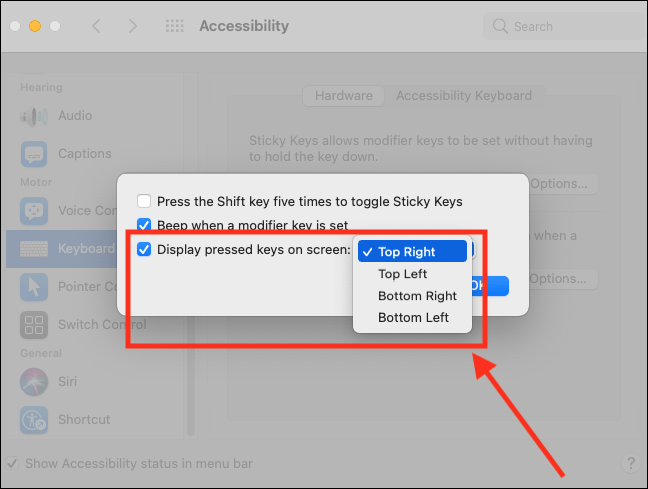
Task: Show all preferences grid icon
Action: pyautogui.click(x=174, y=26)
